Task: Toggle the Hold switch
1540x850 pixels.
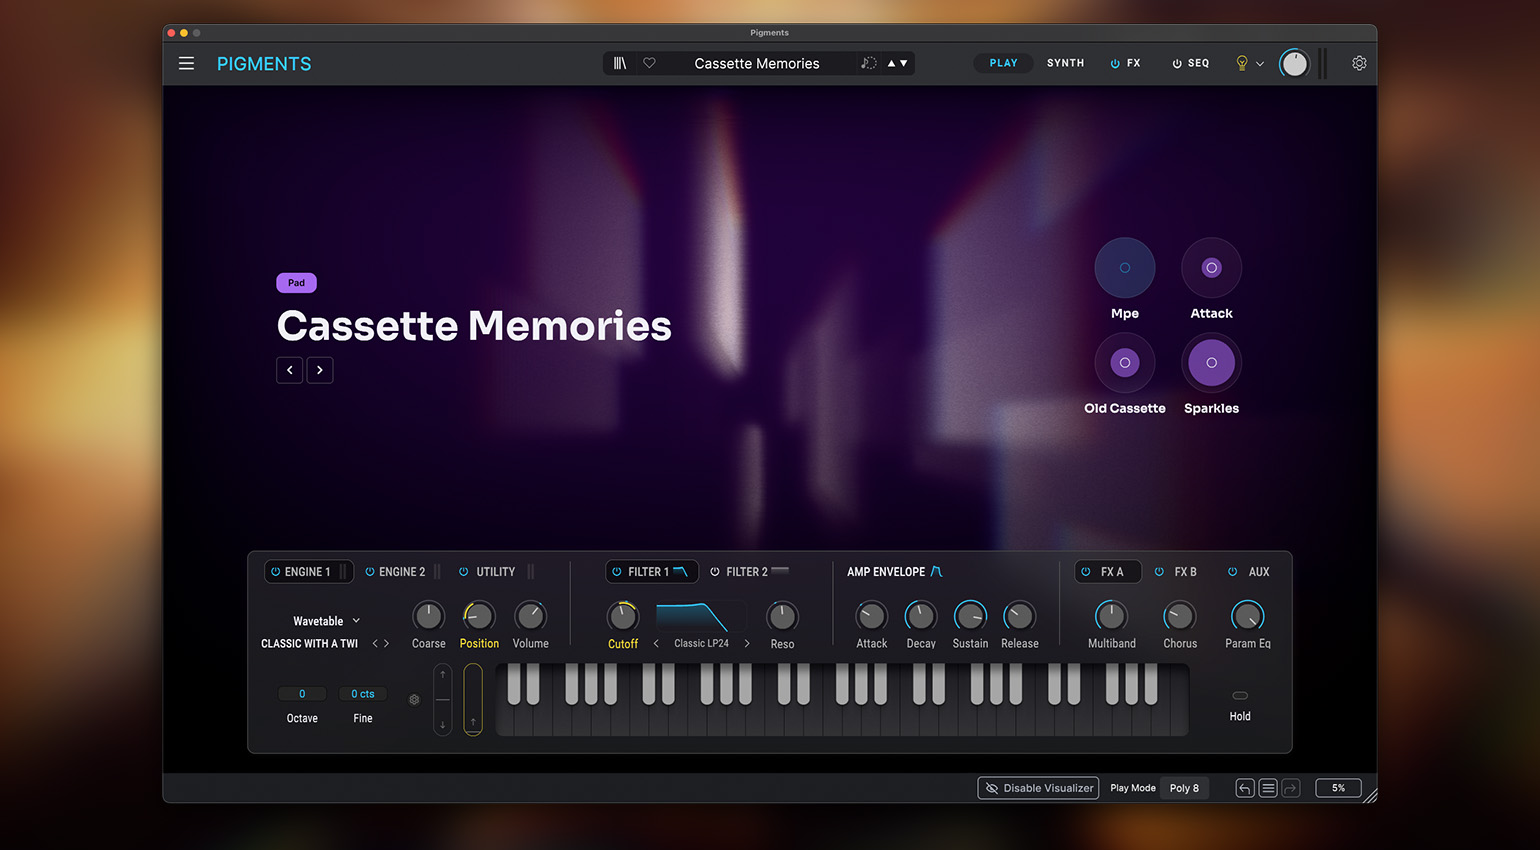Action: click(x=1240, y=695)
